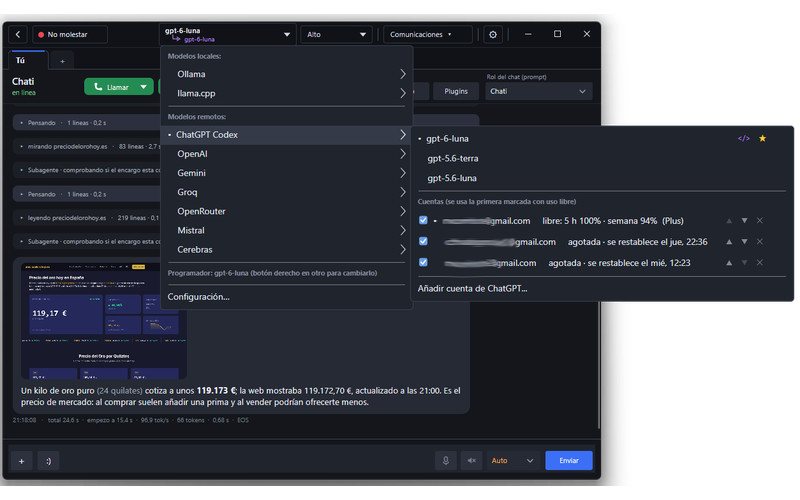
Task: Uncheck the account restored mié, 12:23
Action: tap(423, 262)
